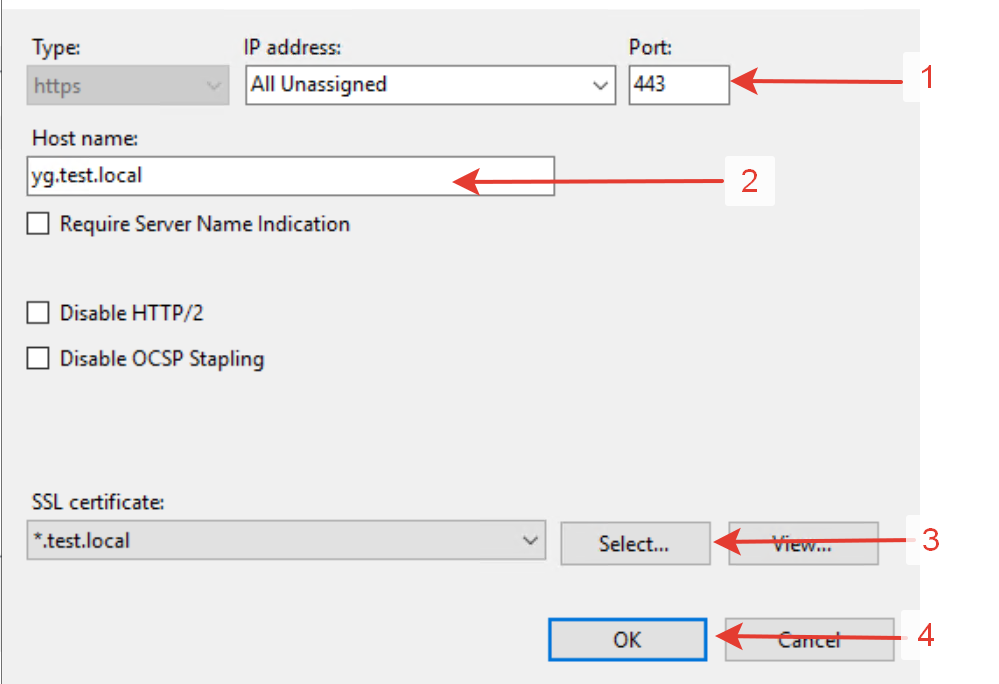Click the Require Server Name Indication label
The height and width of the screenshot is (684, 999).
[x=205, y=224]
